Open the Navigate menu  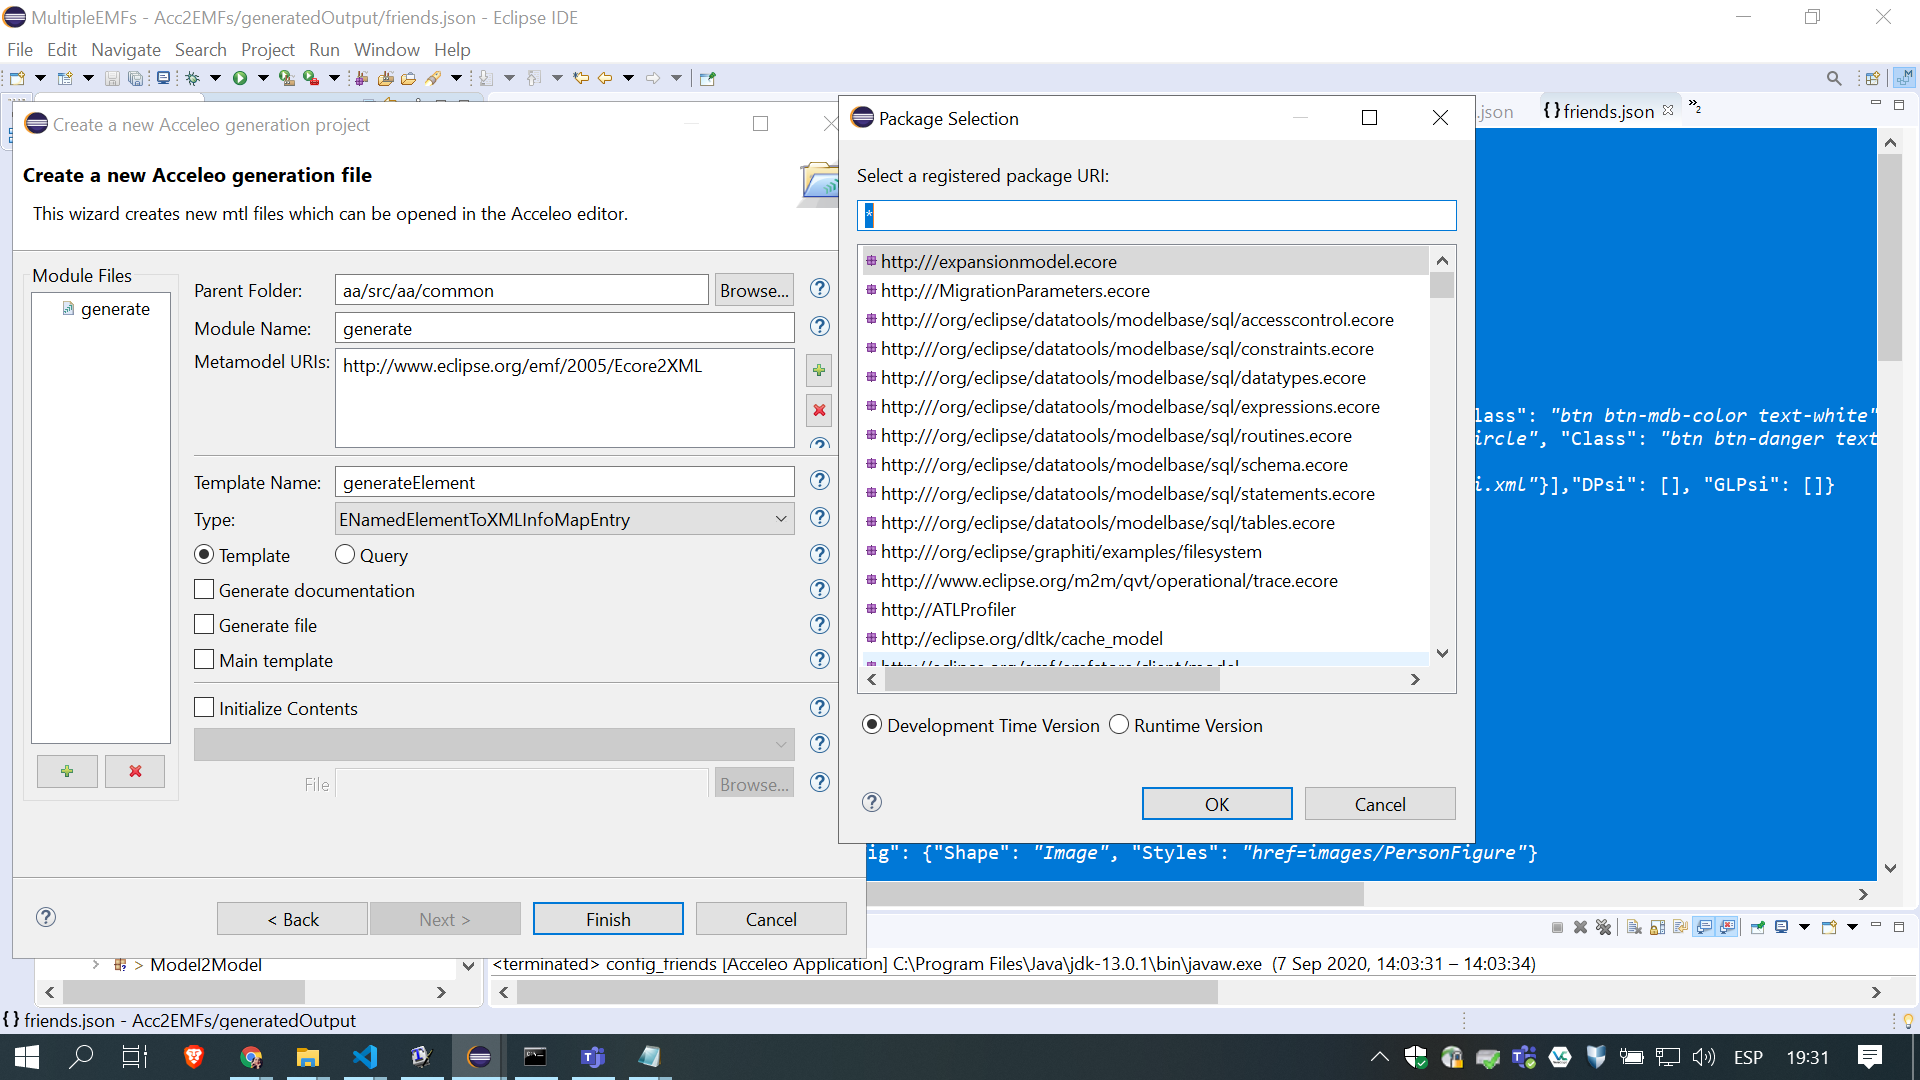tap(125, 49)
